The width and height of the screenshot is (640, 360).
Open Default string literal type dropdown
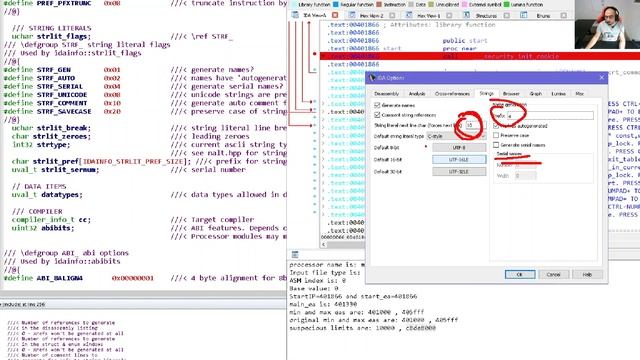point(456,136)
